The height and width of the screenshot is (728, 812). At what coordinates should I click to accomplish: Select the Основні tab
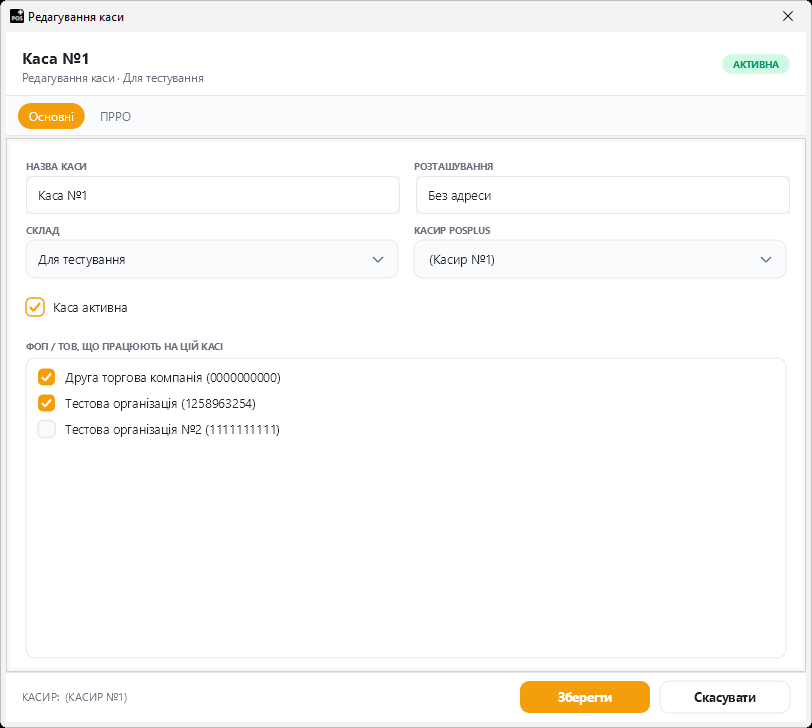pos(51,117)
